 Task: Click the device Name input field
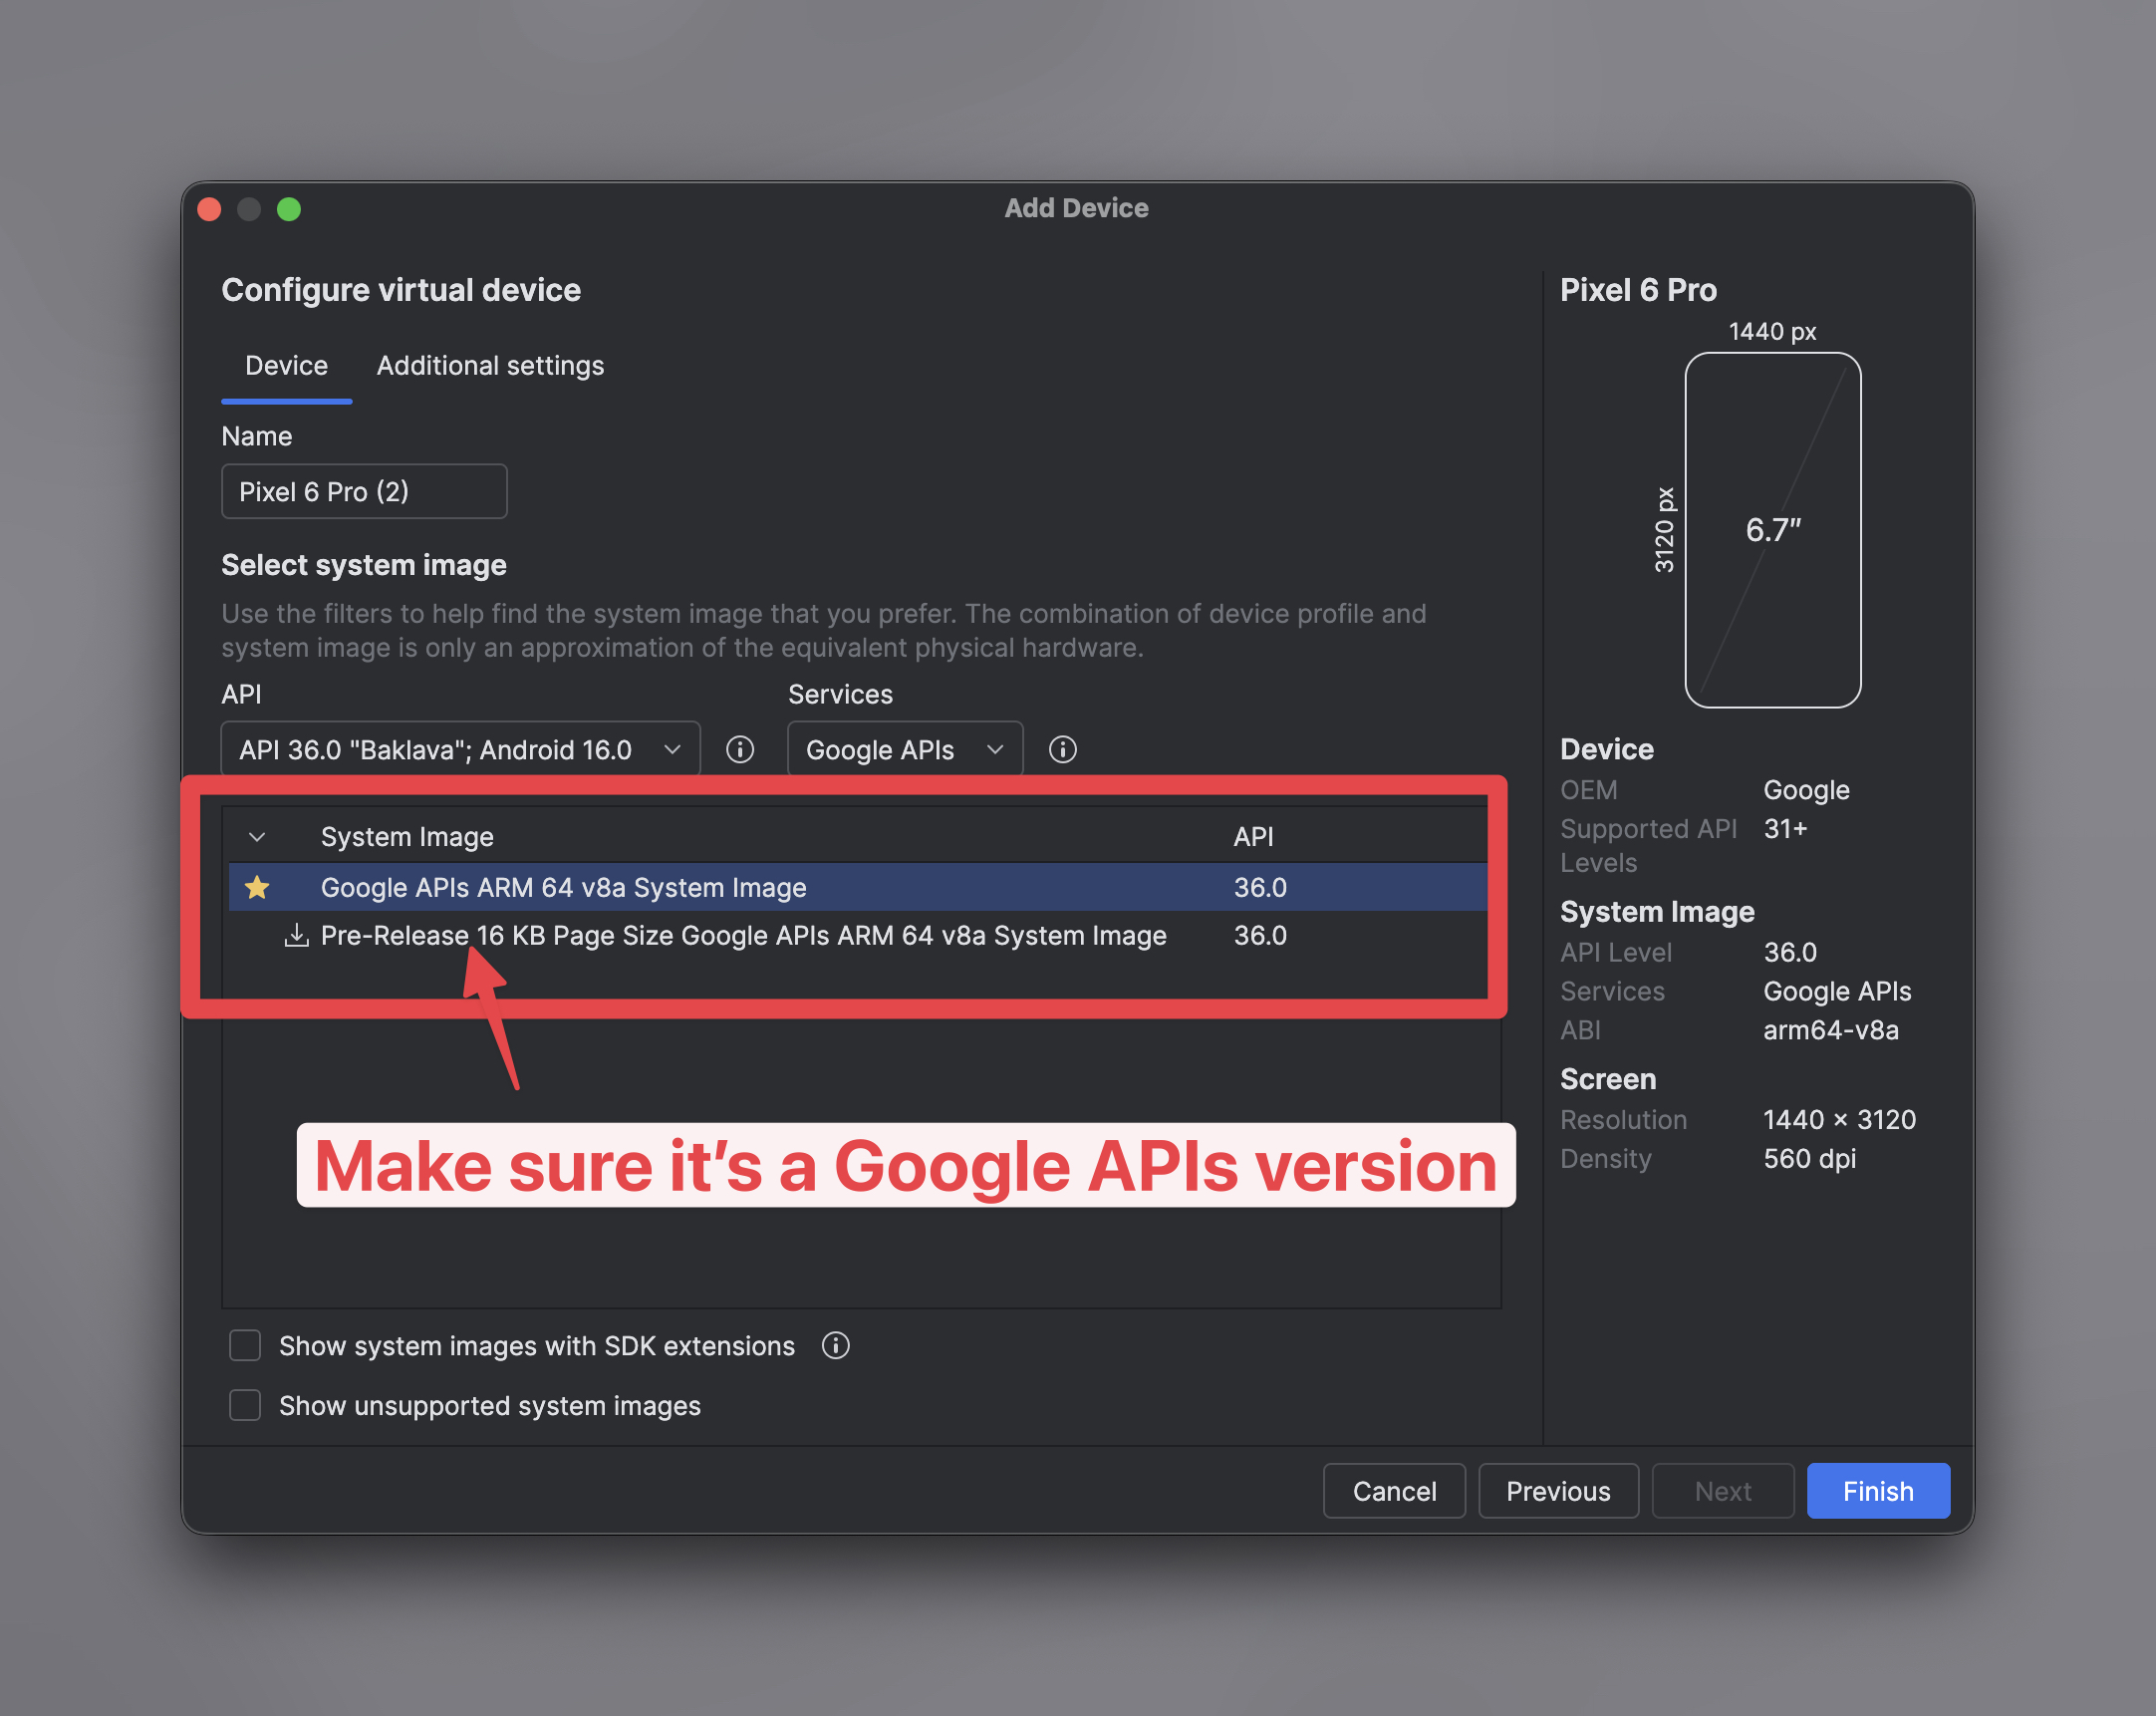pyautogui.click(x=364, y=492)
